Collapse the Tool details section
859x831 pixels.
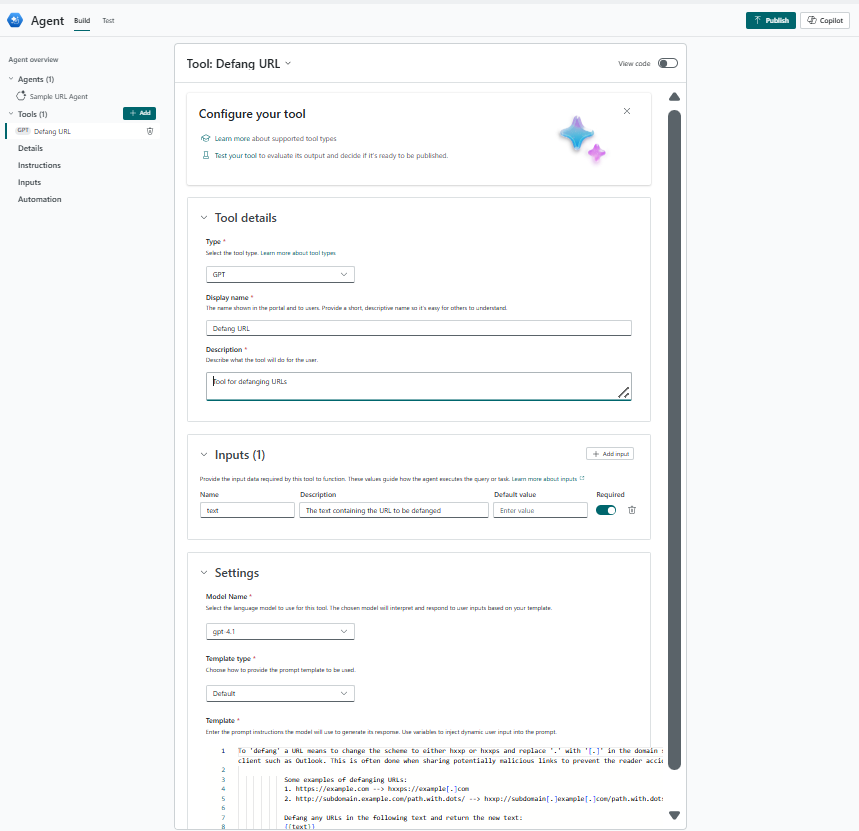(x=205, y=218)
